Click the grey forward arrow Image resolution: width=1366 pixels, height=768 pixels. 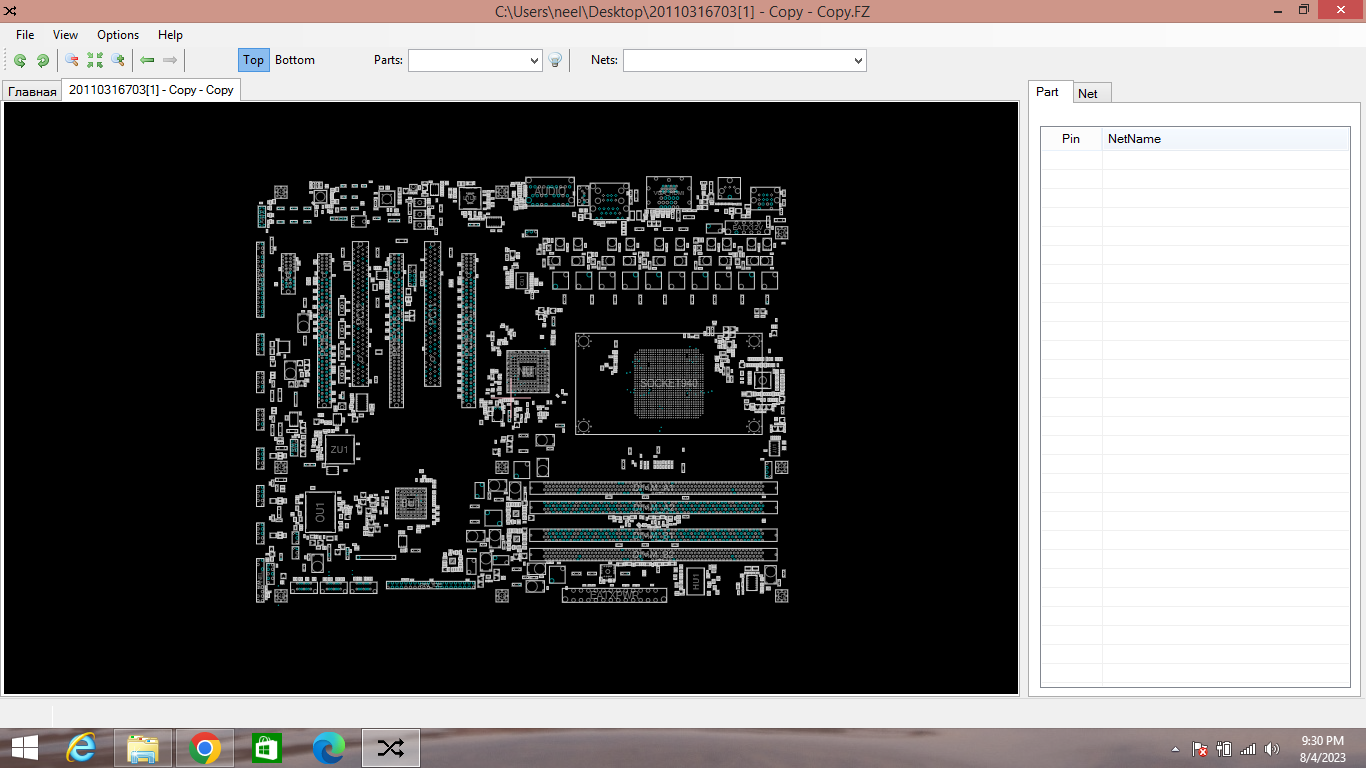coord(170,60)
